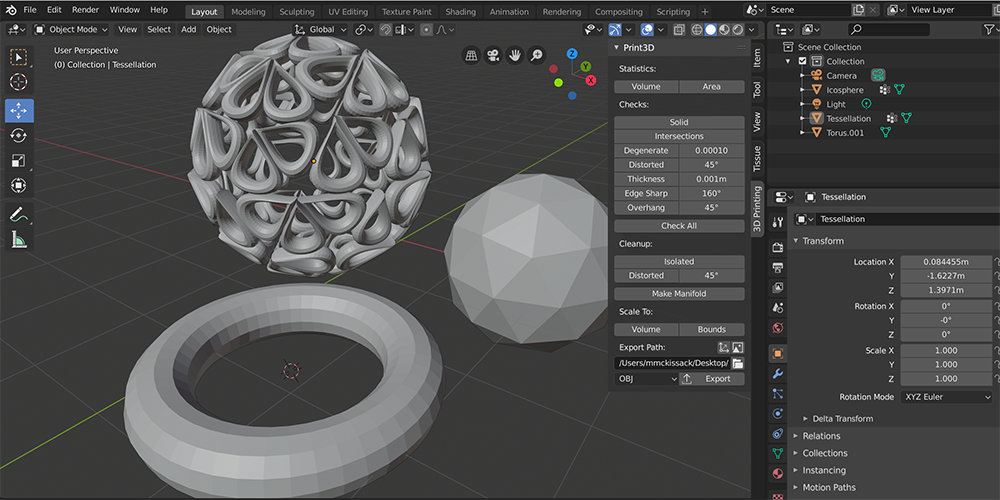Open the OBJ export format dropdown
This screenshot has width=1000, height=500.
pyautogui.click(x=646, y=379)
